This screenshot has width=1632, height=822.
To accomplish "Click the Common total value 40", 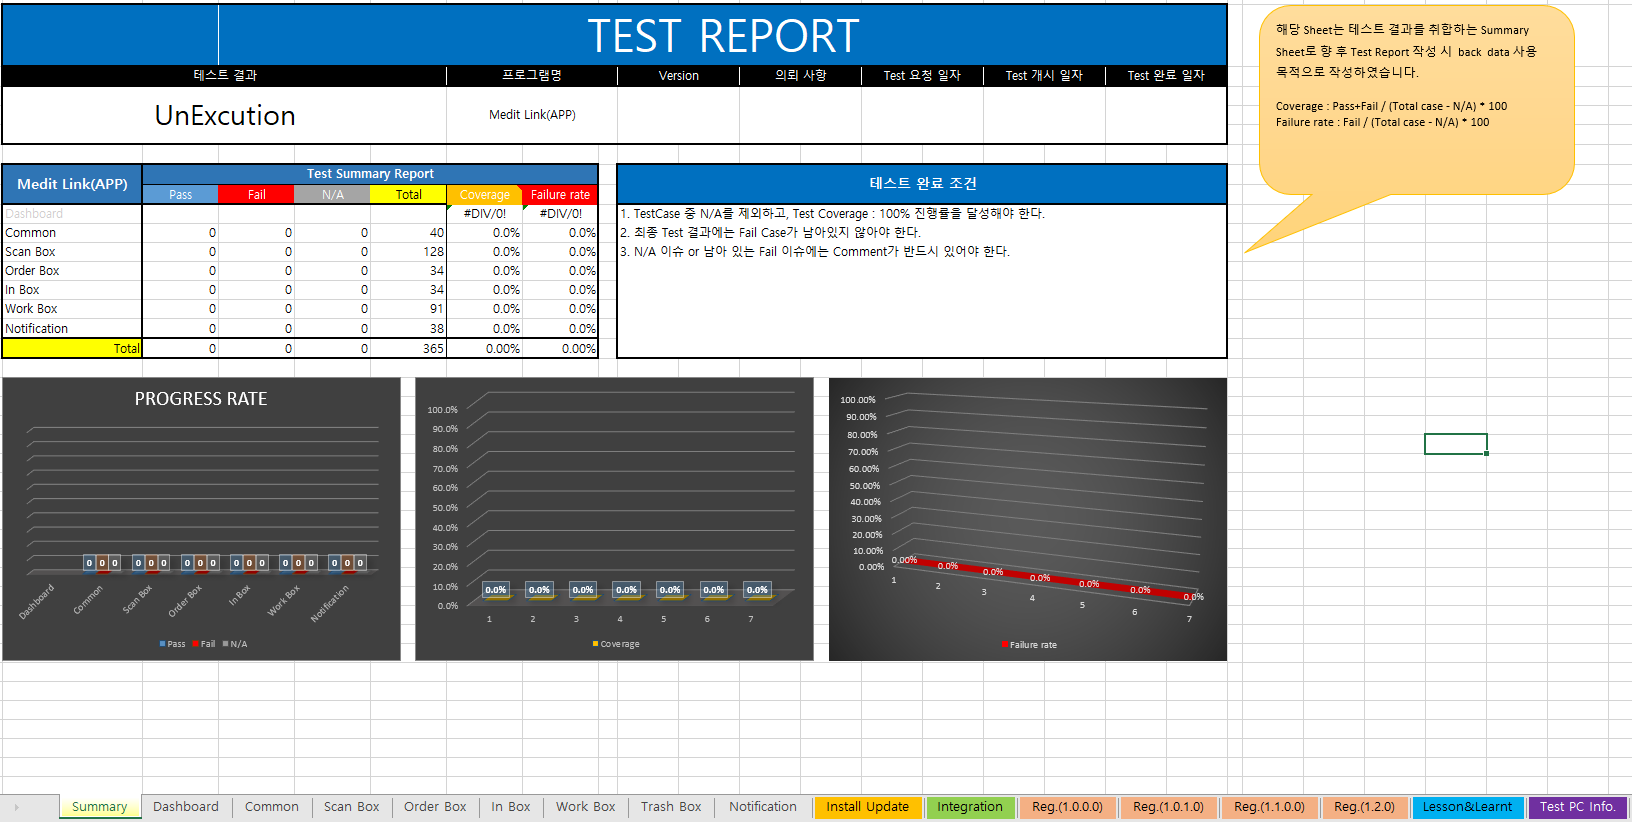I will click(408, 233).
